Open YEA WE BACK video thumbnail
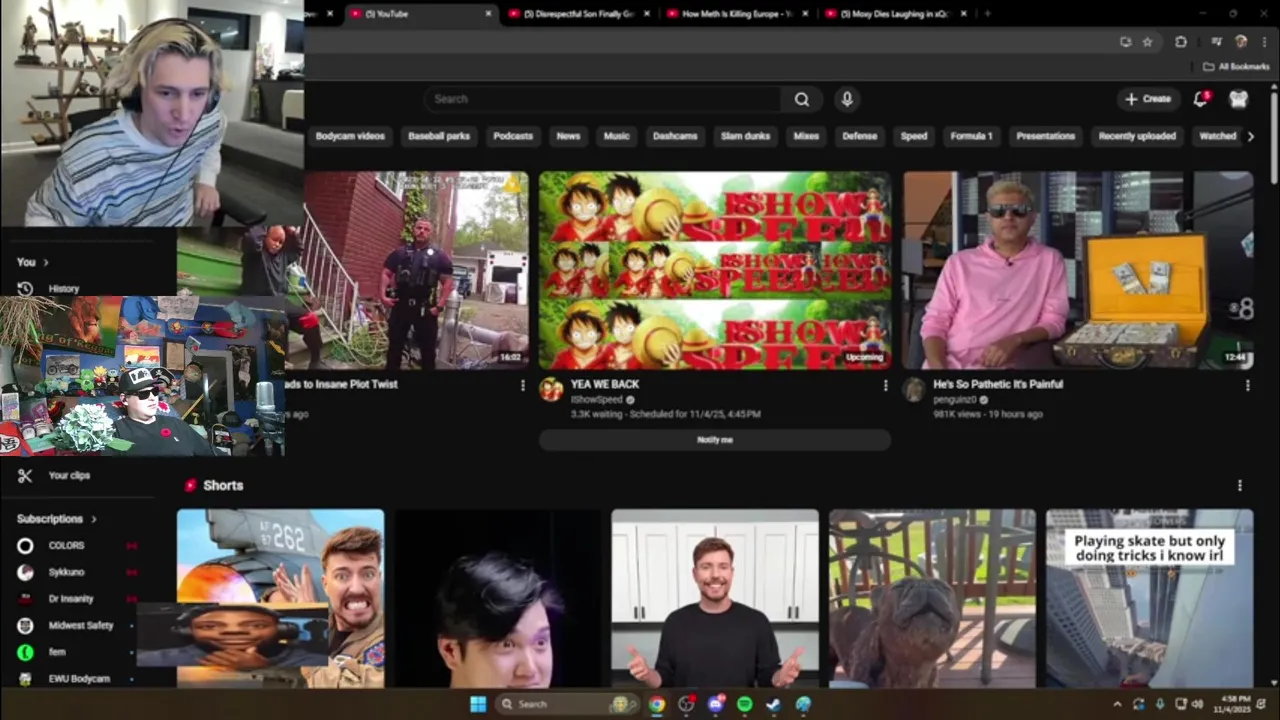This screenshot has height=720, width=1280. [x=715, y=270]
